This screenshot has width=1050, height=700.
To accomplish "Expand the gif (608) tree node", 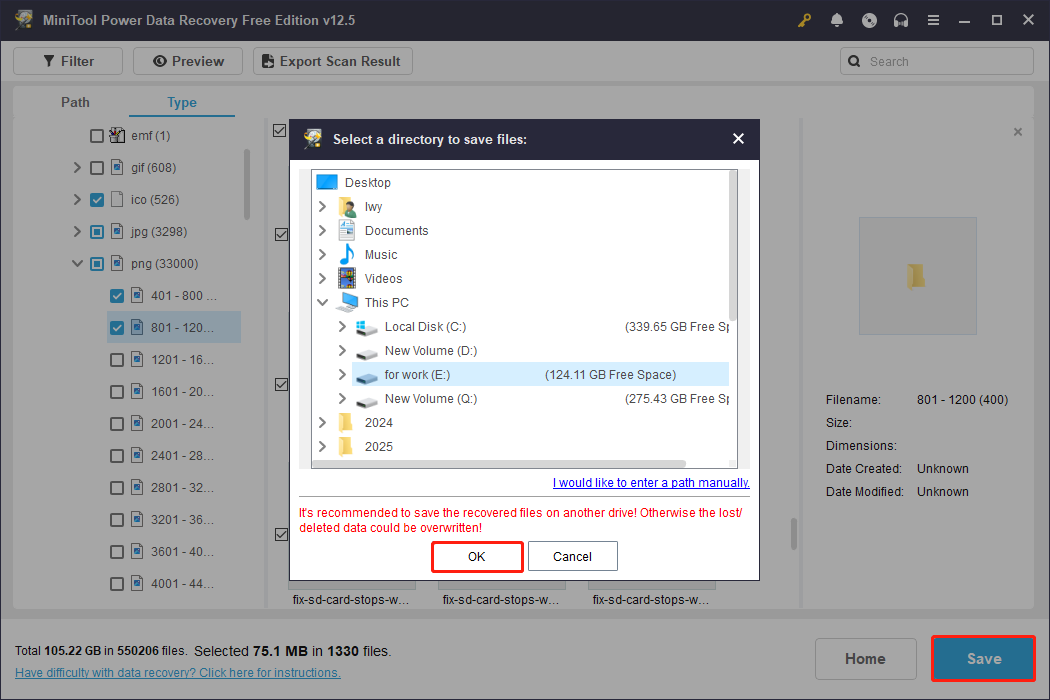I will point(77,167).
